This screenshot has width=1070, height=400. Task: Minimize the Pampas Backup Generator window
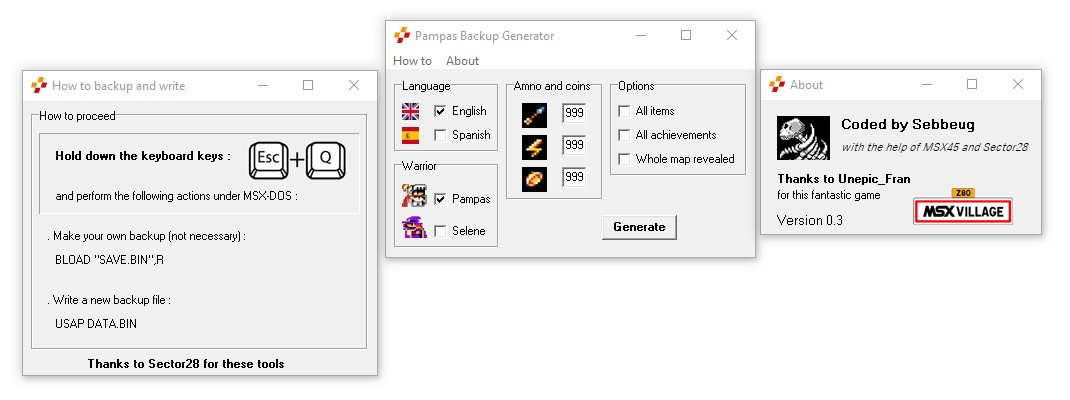click(x=641, y=35)
